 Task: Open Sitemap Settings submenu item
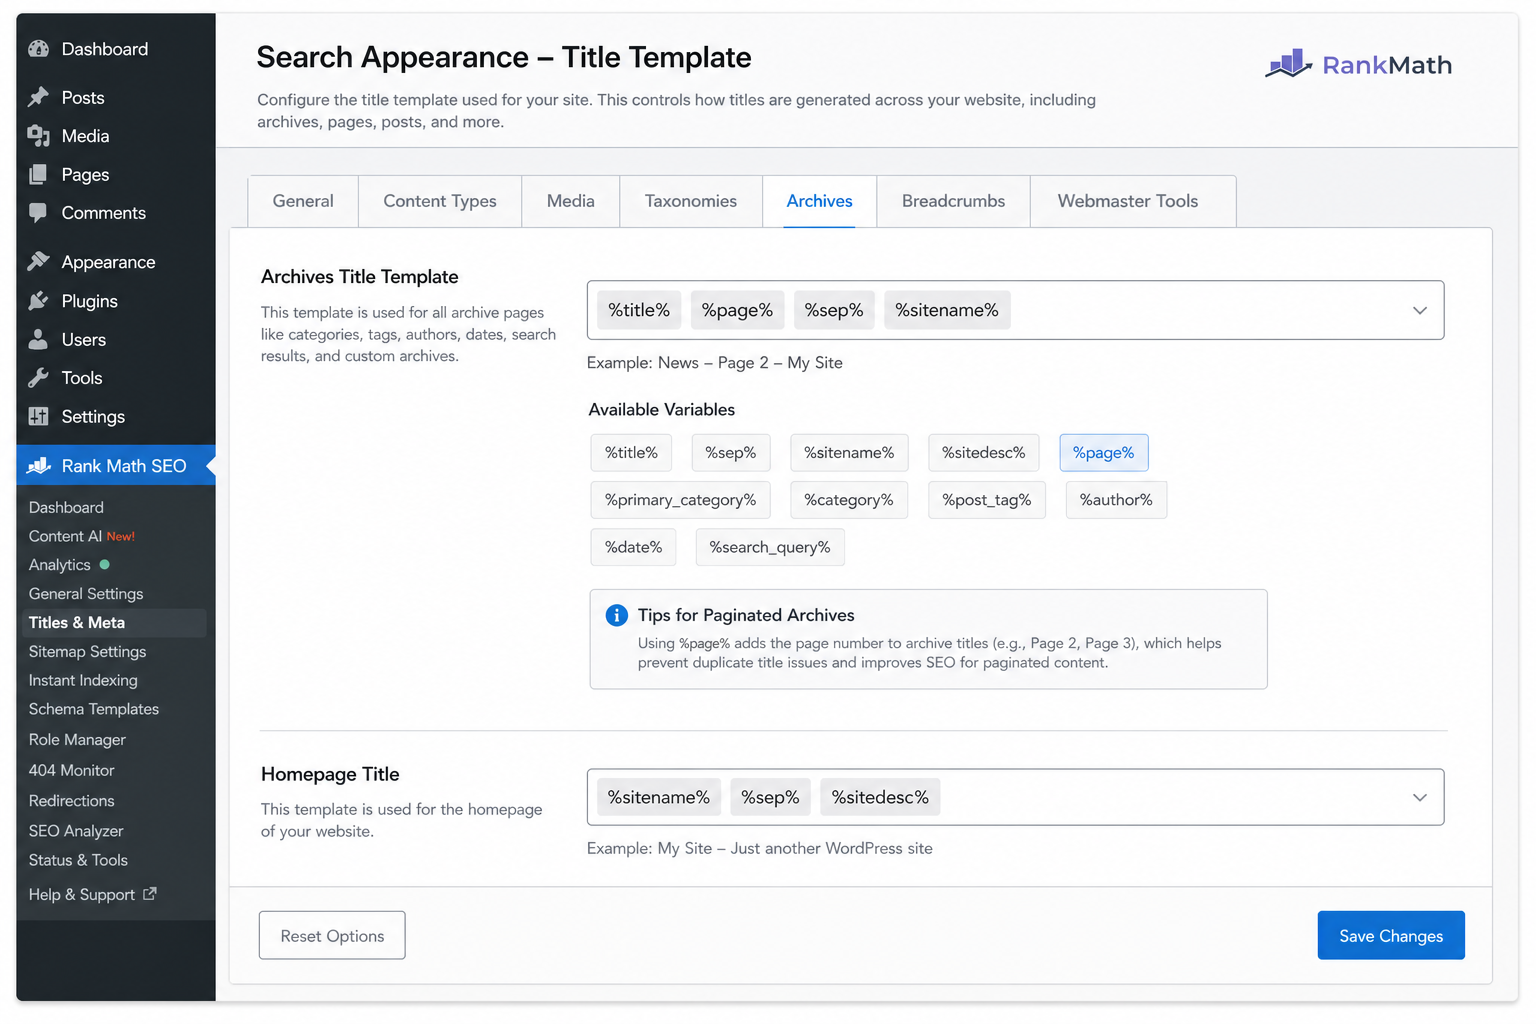click(87, 652)
